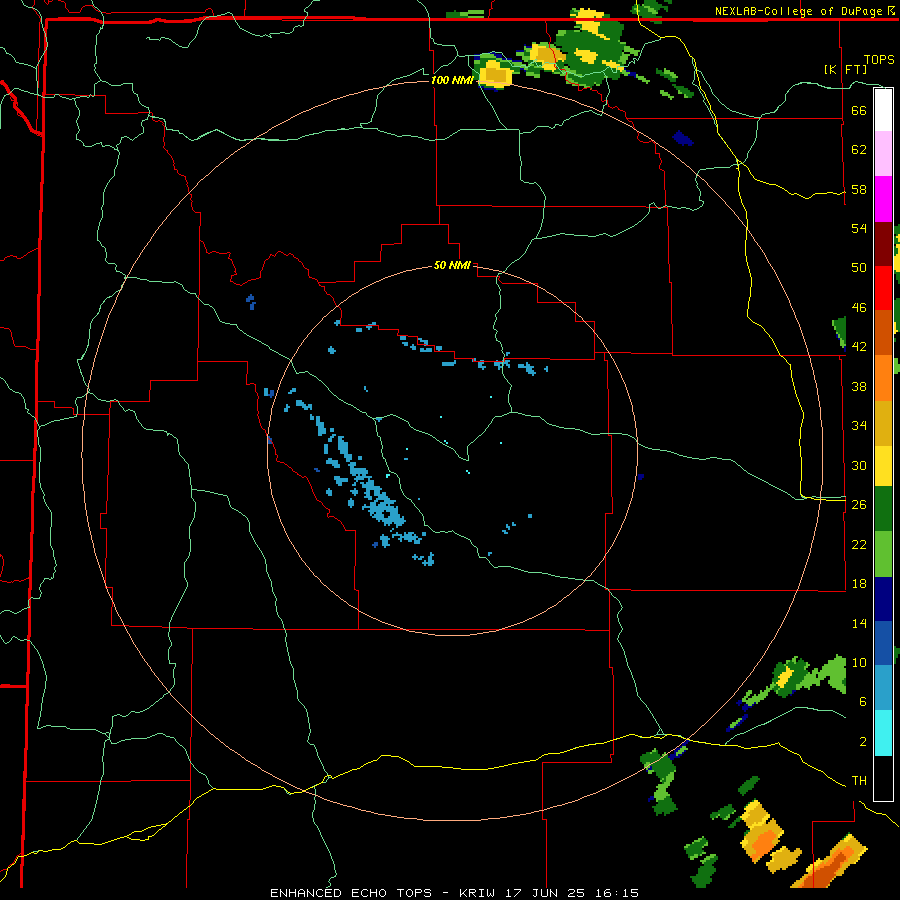Image resolution: width=900 pixels, height=900 pixels.
Task: Click the white top segment of the color scale
Action: pos(883,110)
